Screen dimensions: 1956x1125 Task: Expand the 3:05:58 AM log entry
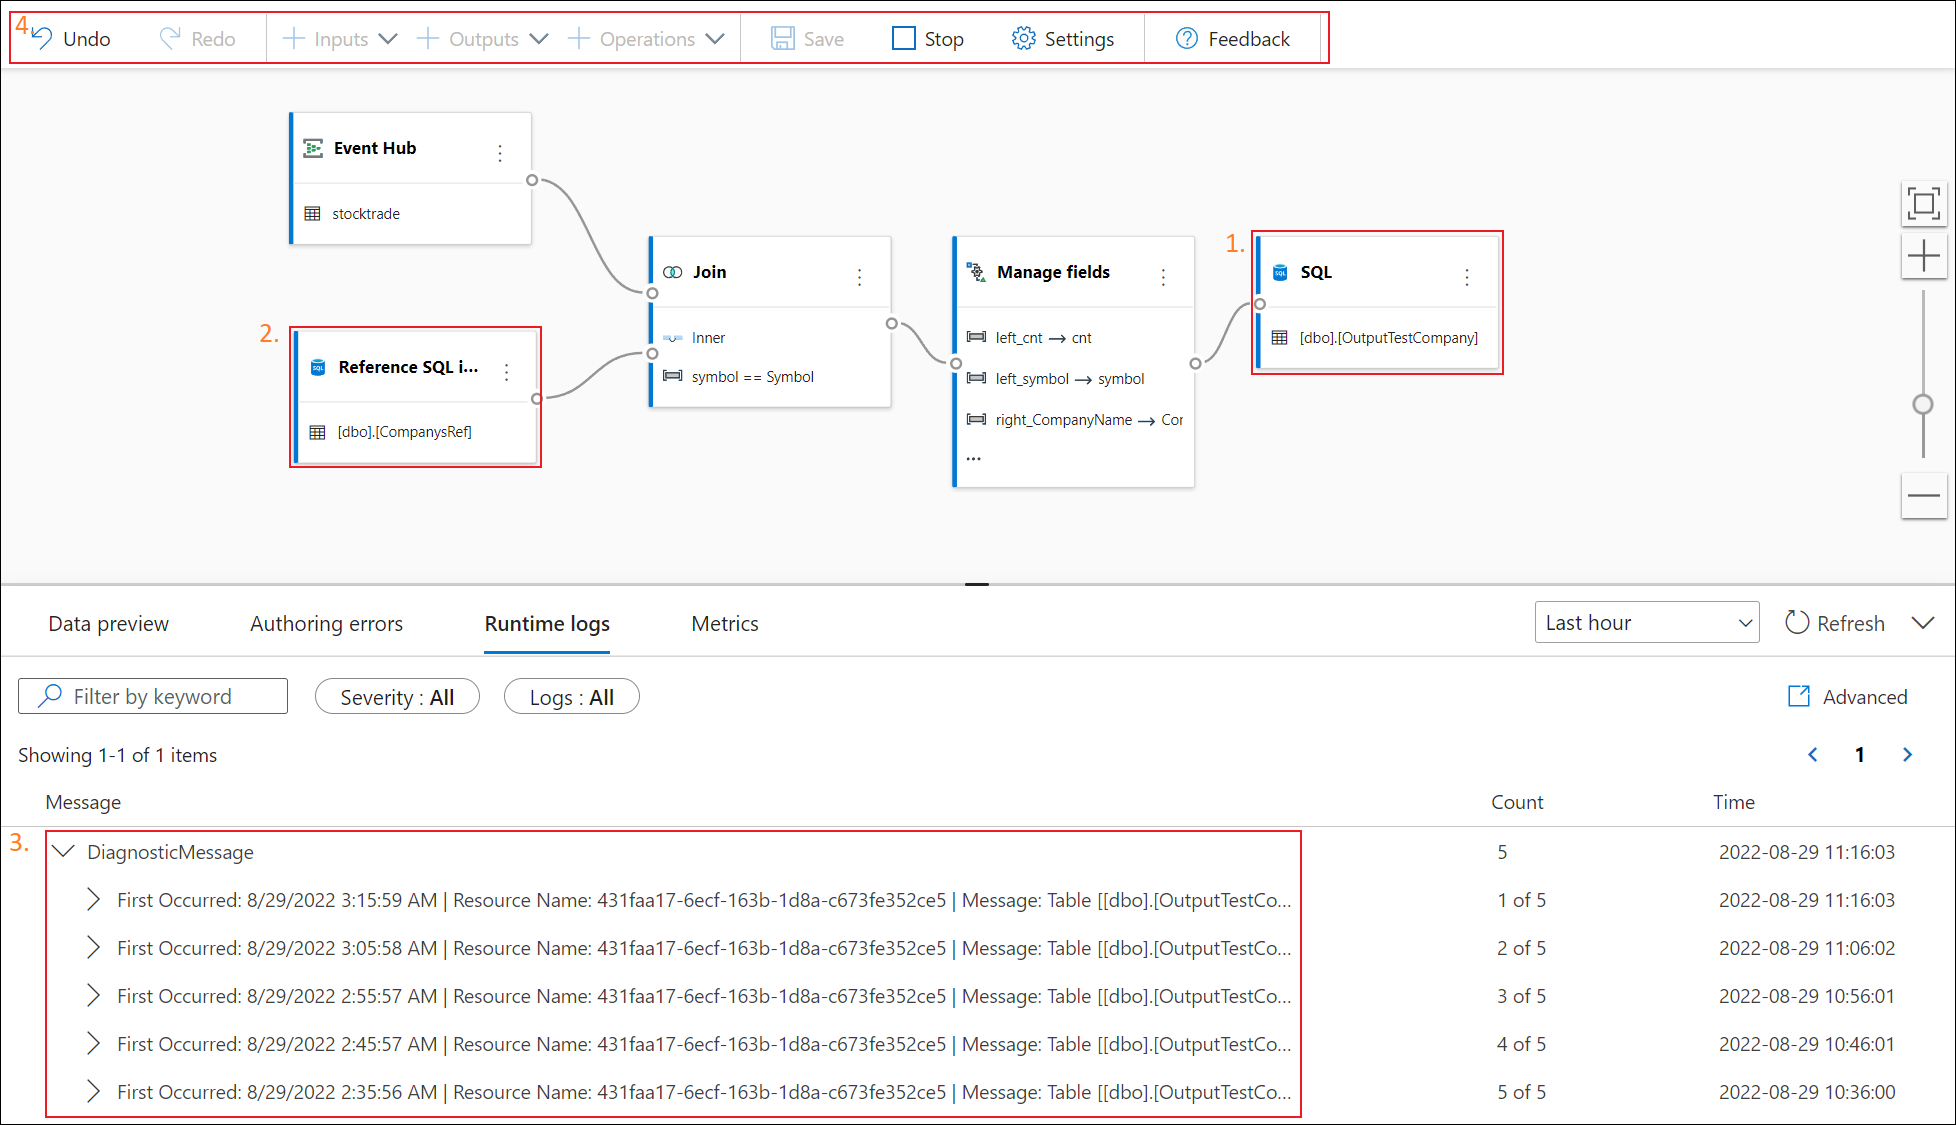[93, 948]
